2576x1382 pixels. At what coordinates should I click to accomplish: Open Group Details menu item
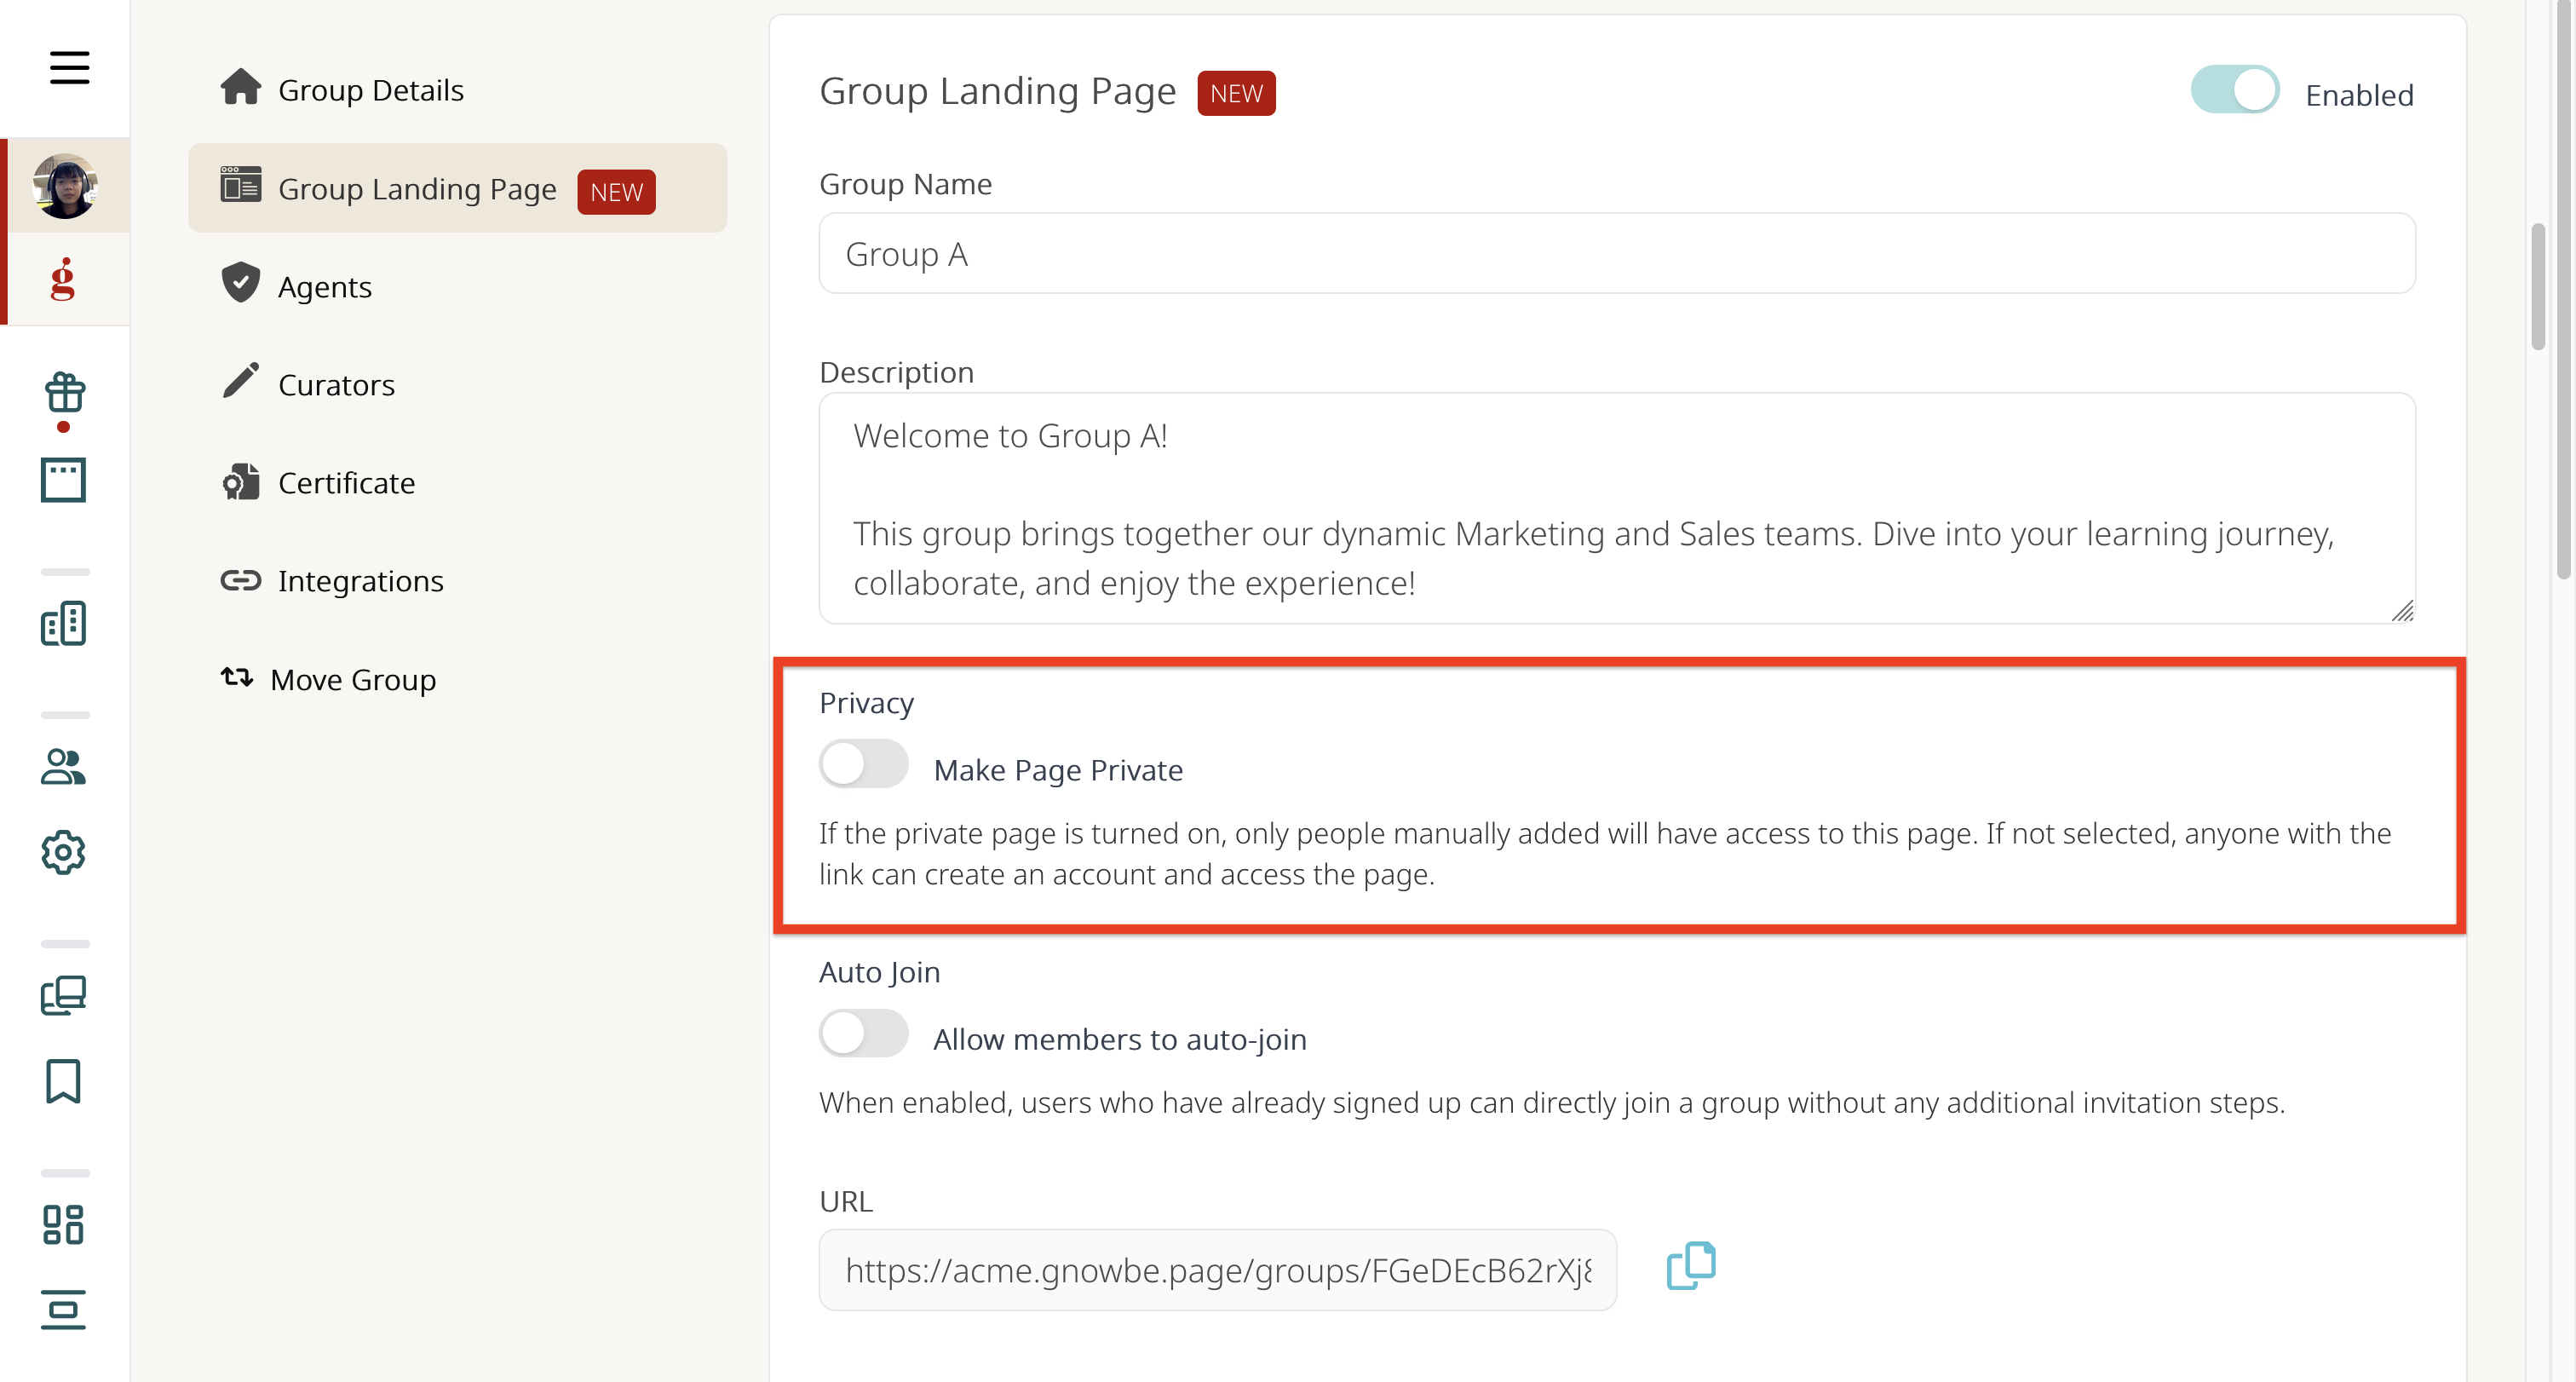(x=458, y=90)
